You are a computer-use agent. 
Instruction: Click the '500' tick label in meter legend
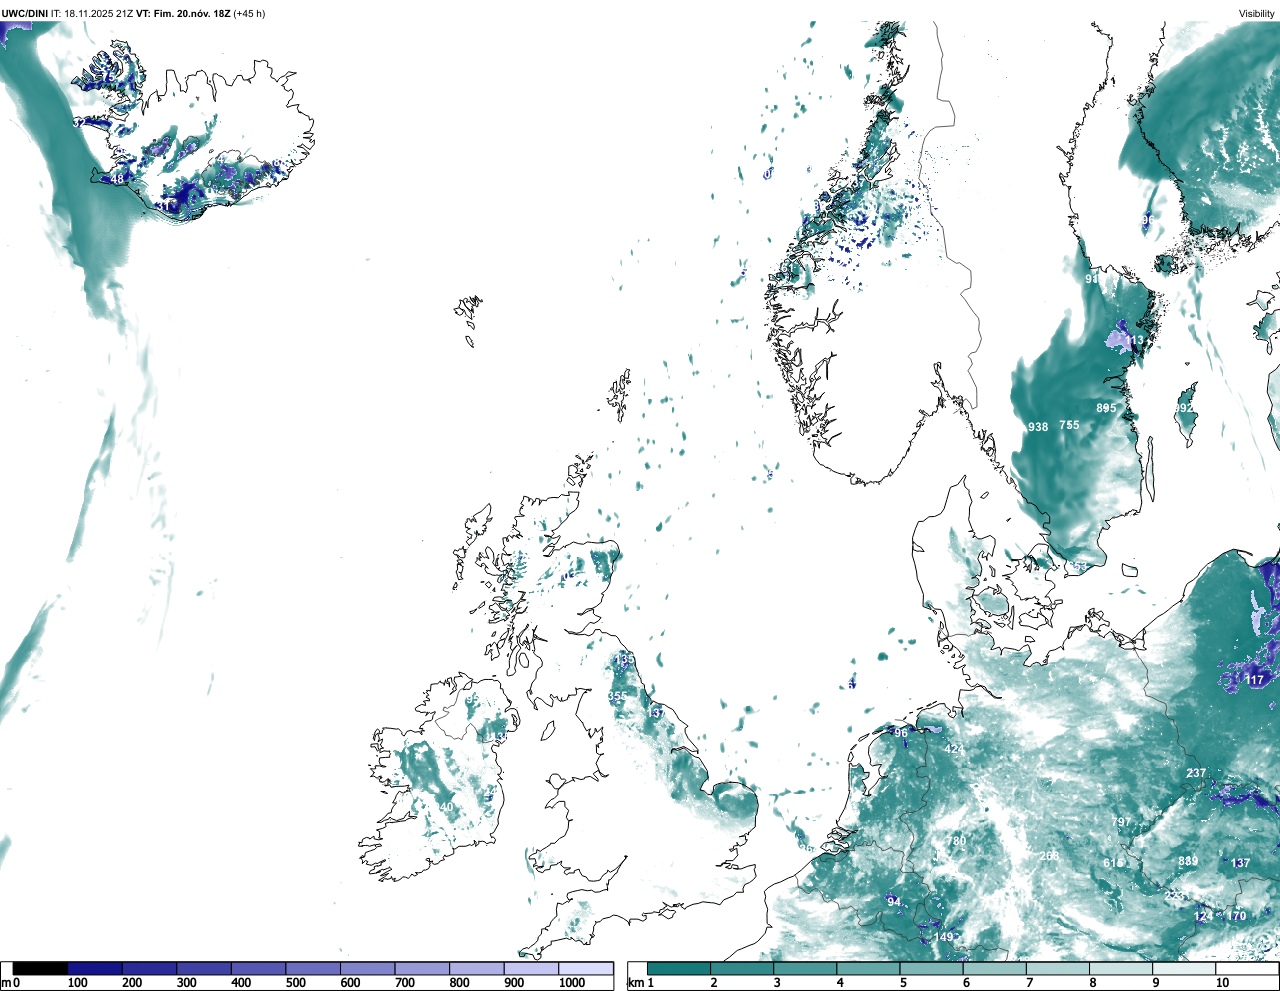pyautogui.click(x=296, y=983)
